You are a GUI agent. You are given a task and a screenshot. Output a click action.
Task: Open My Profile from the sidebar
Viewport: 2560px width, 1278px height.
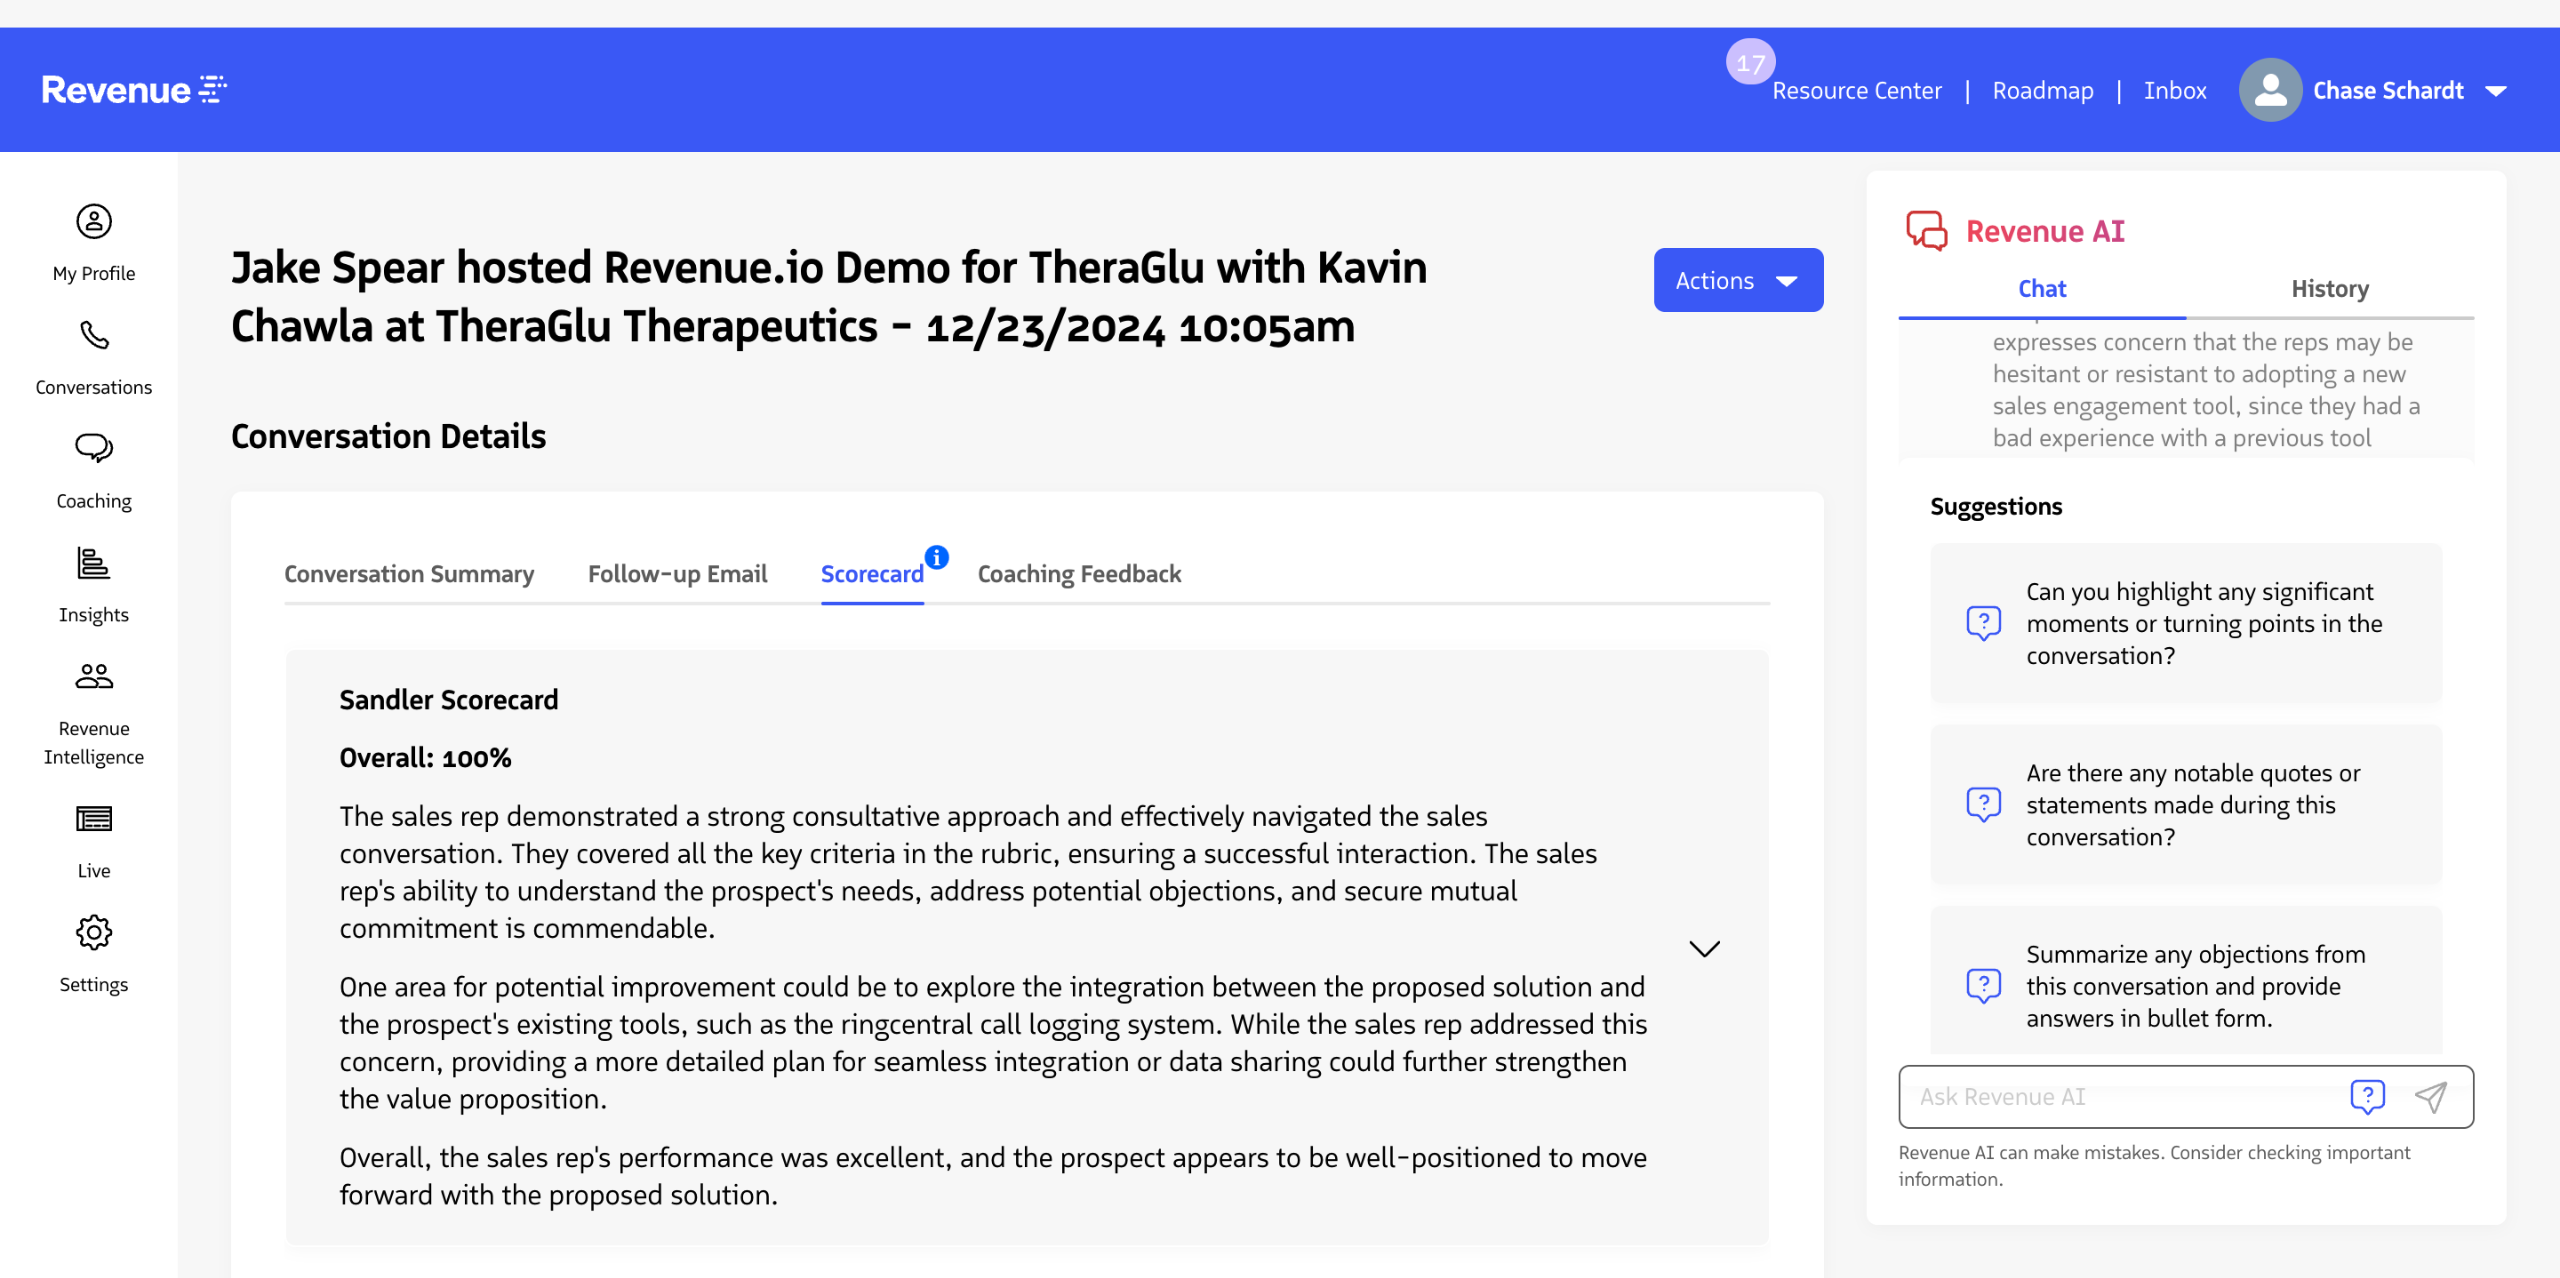[94, 222]
